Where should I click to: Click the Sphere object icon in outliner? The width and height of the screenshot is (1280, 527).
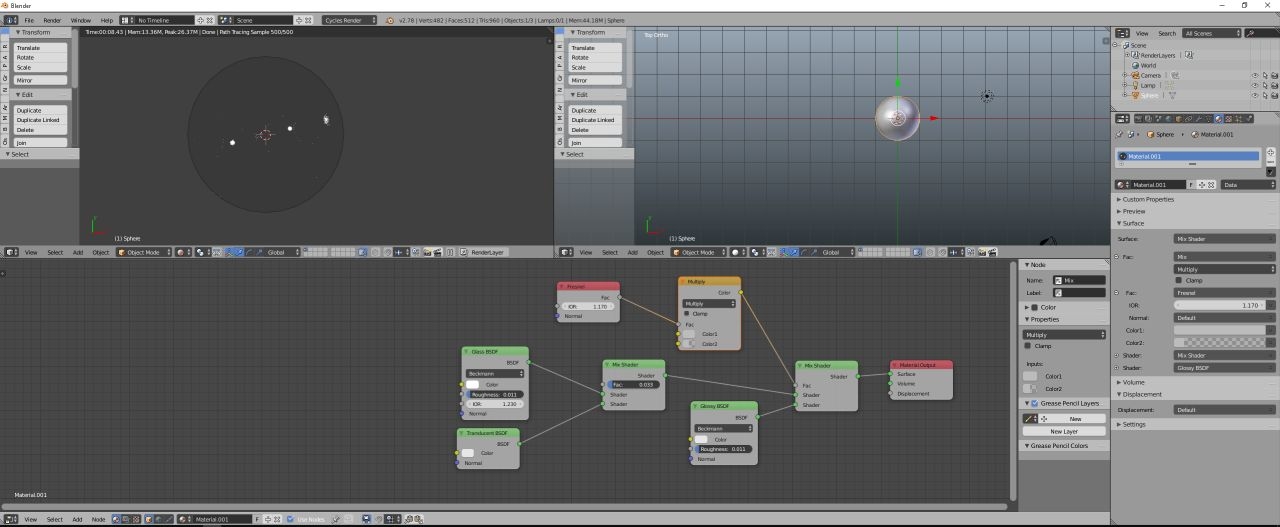[x=1135, y=96]
